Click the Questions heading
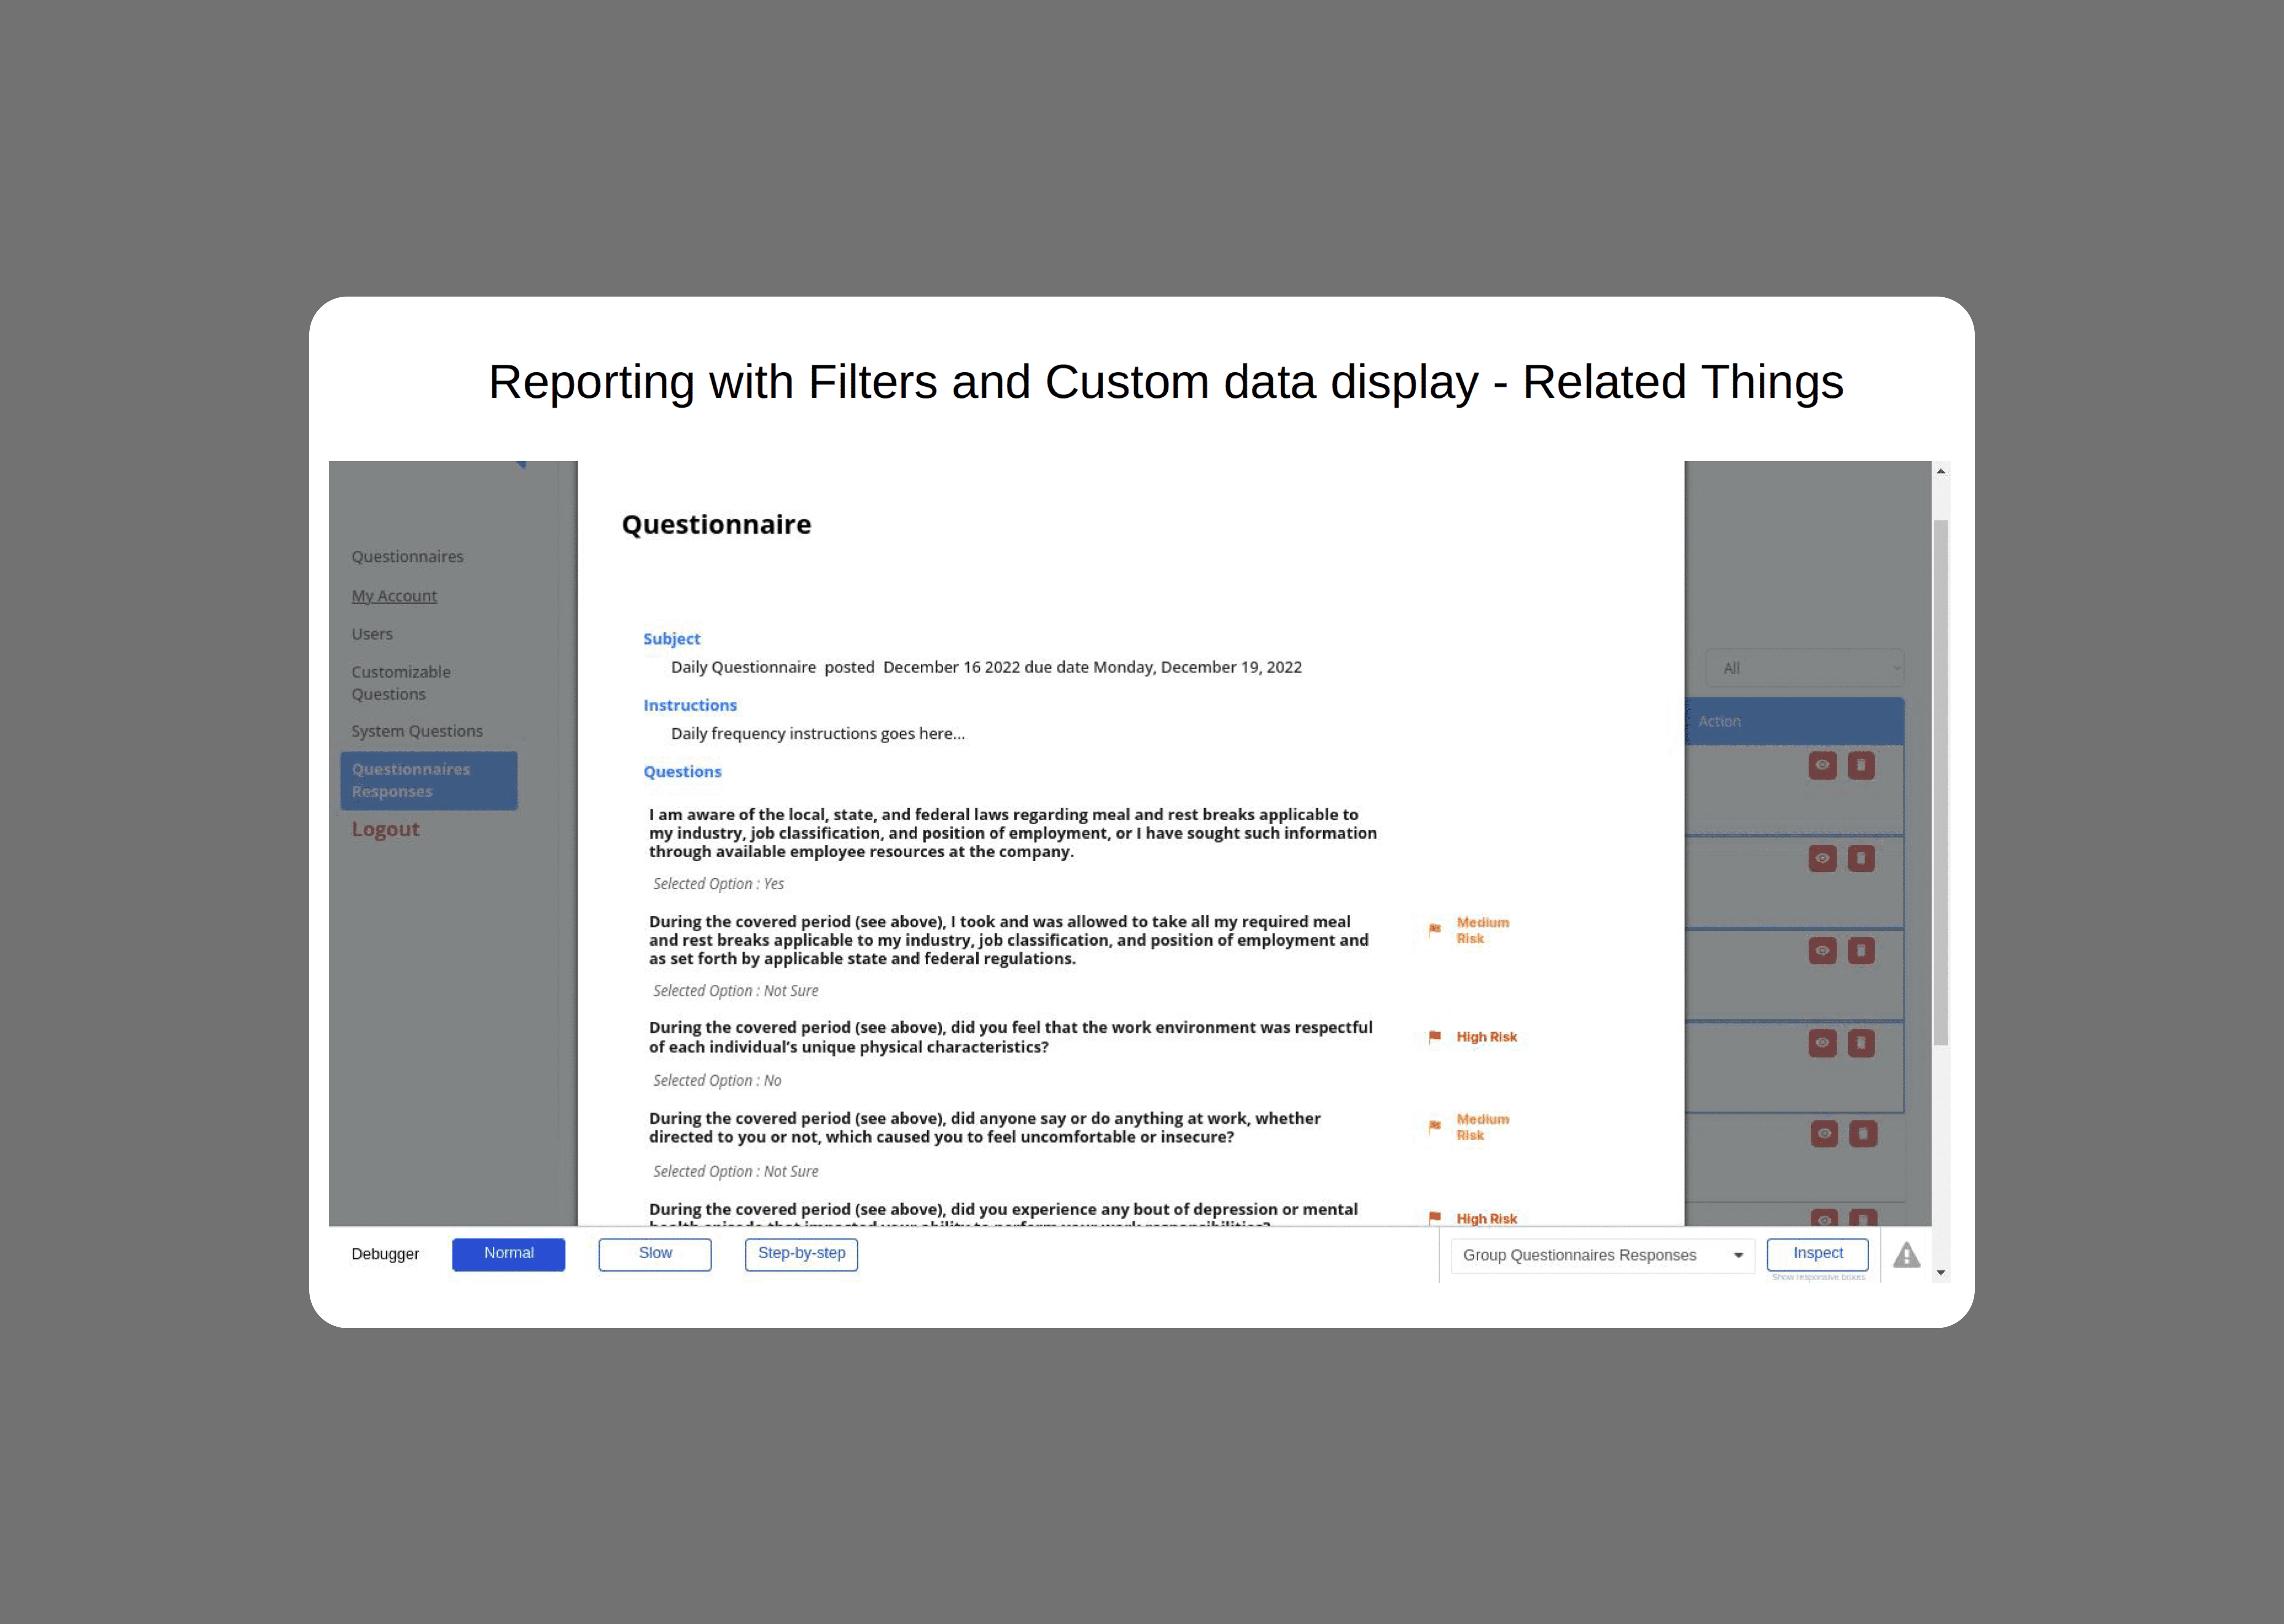This screenshot has height=1624, width=2284. 682,771
